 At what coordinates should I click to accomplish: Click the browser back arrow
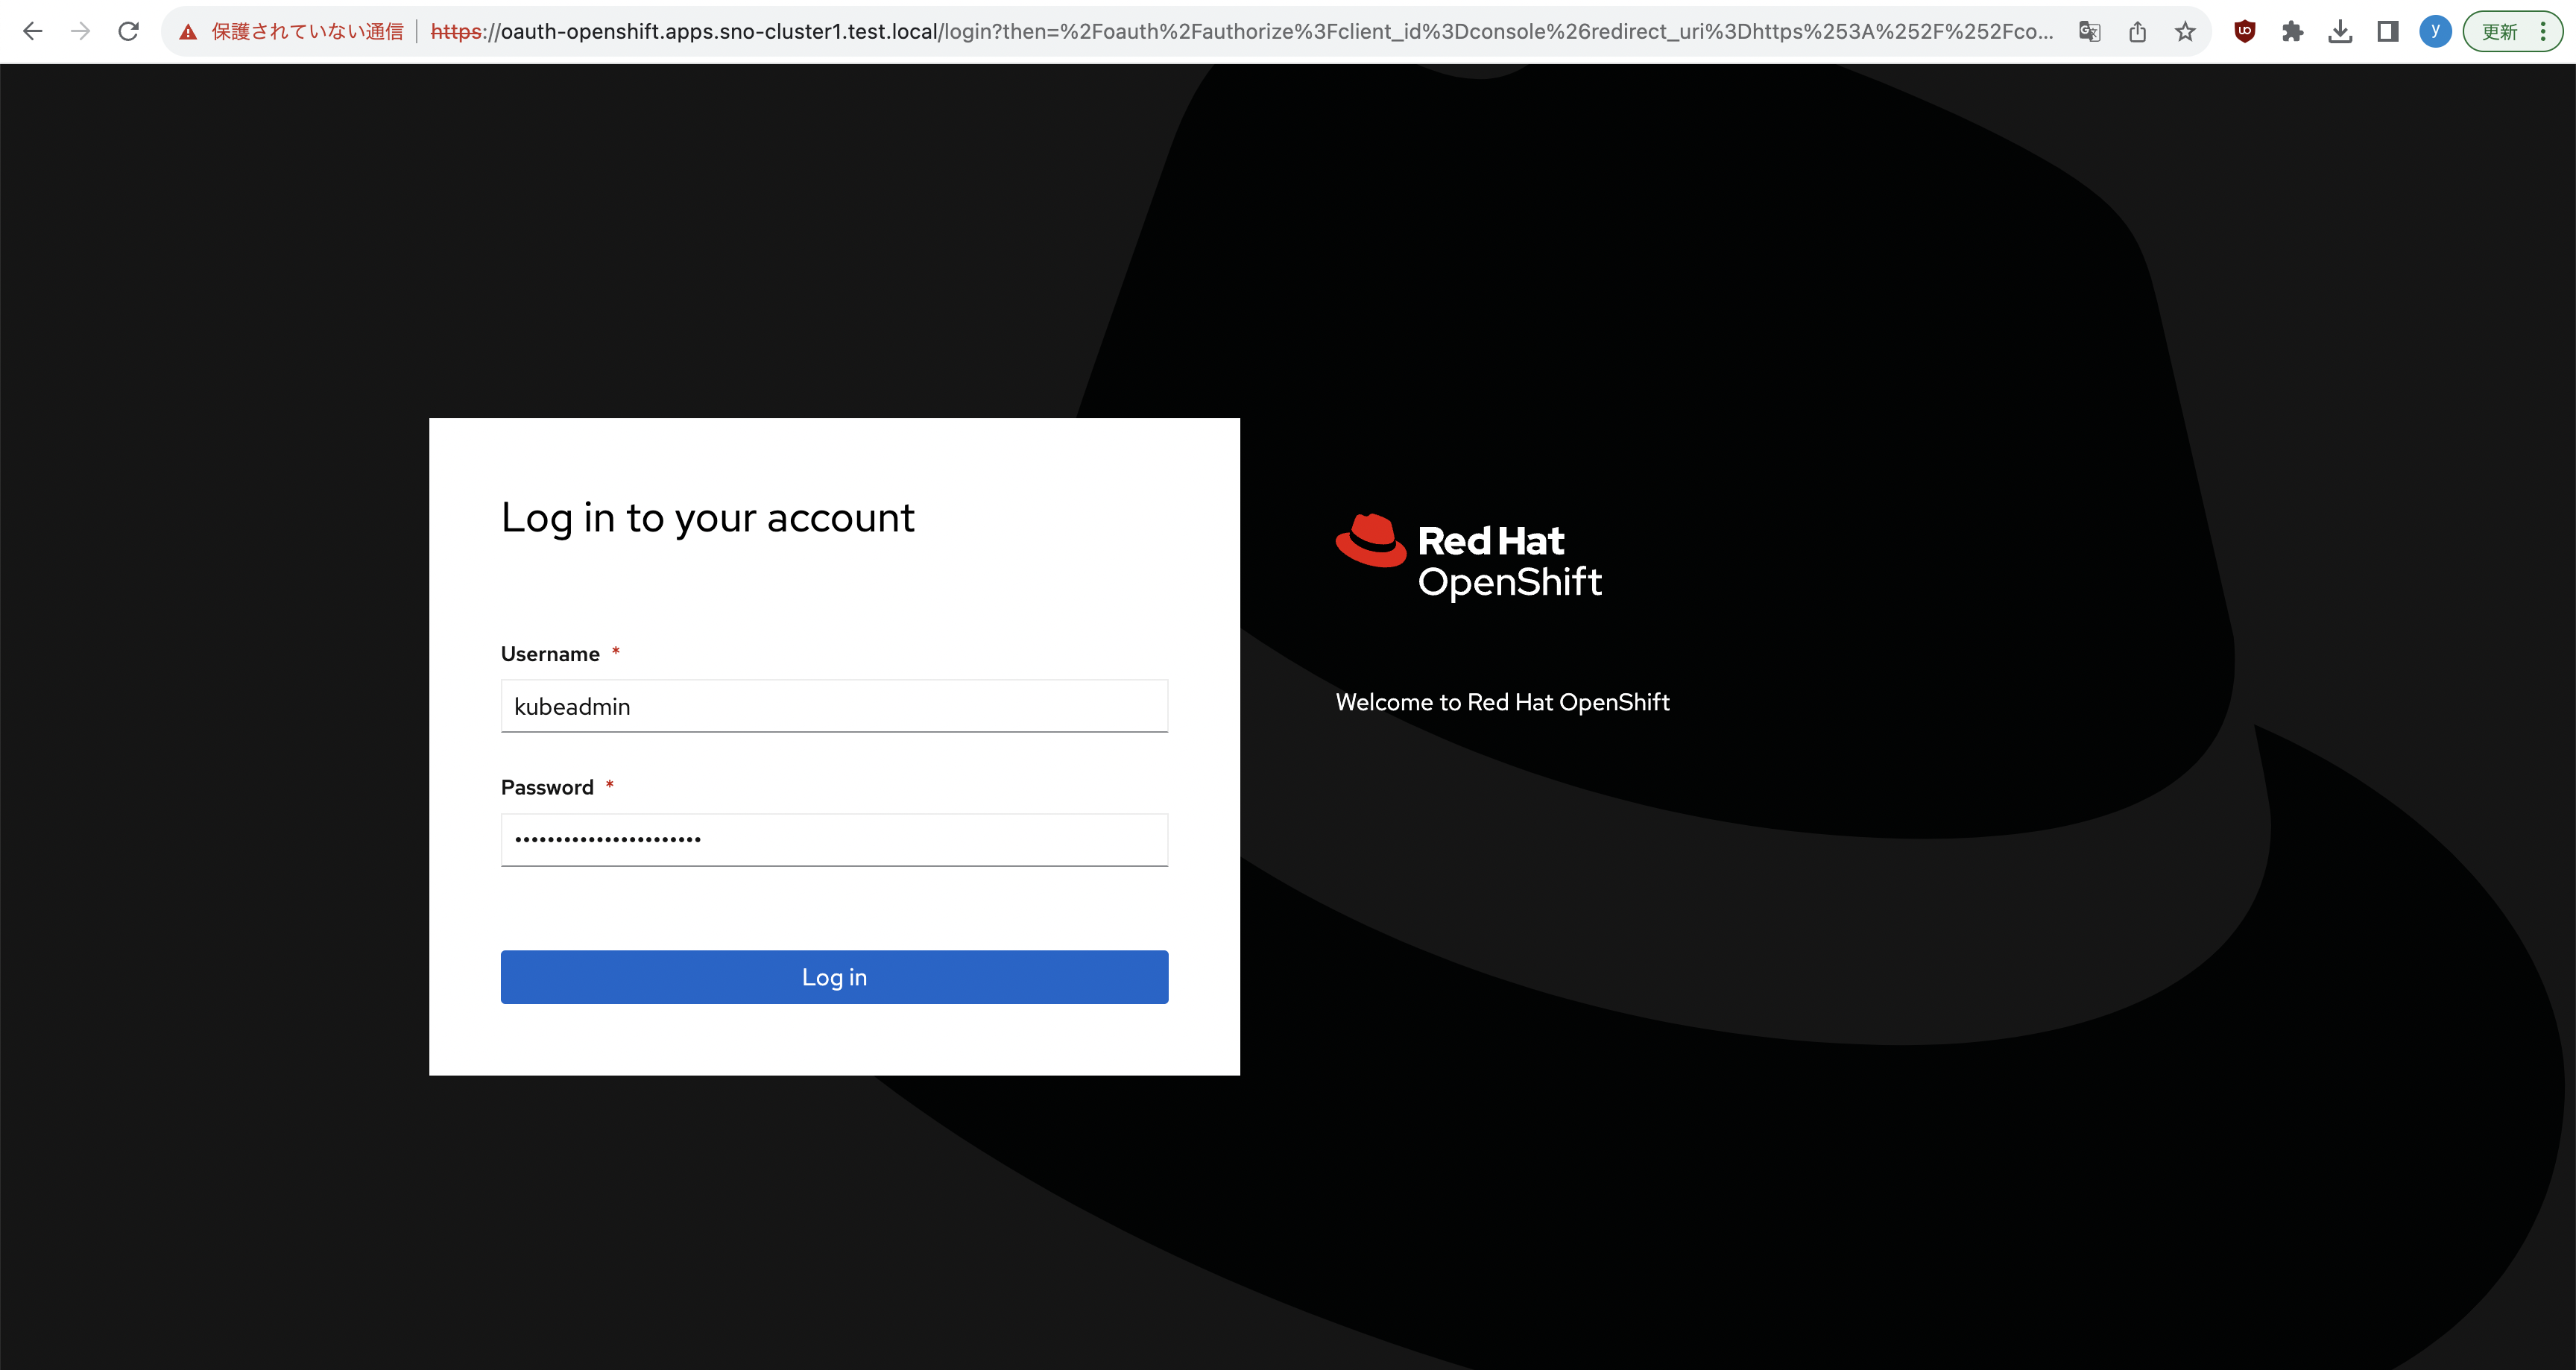32,31
